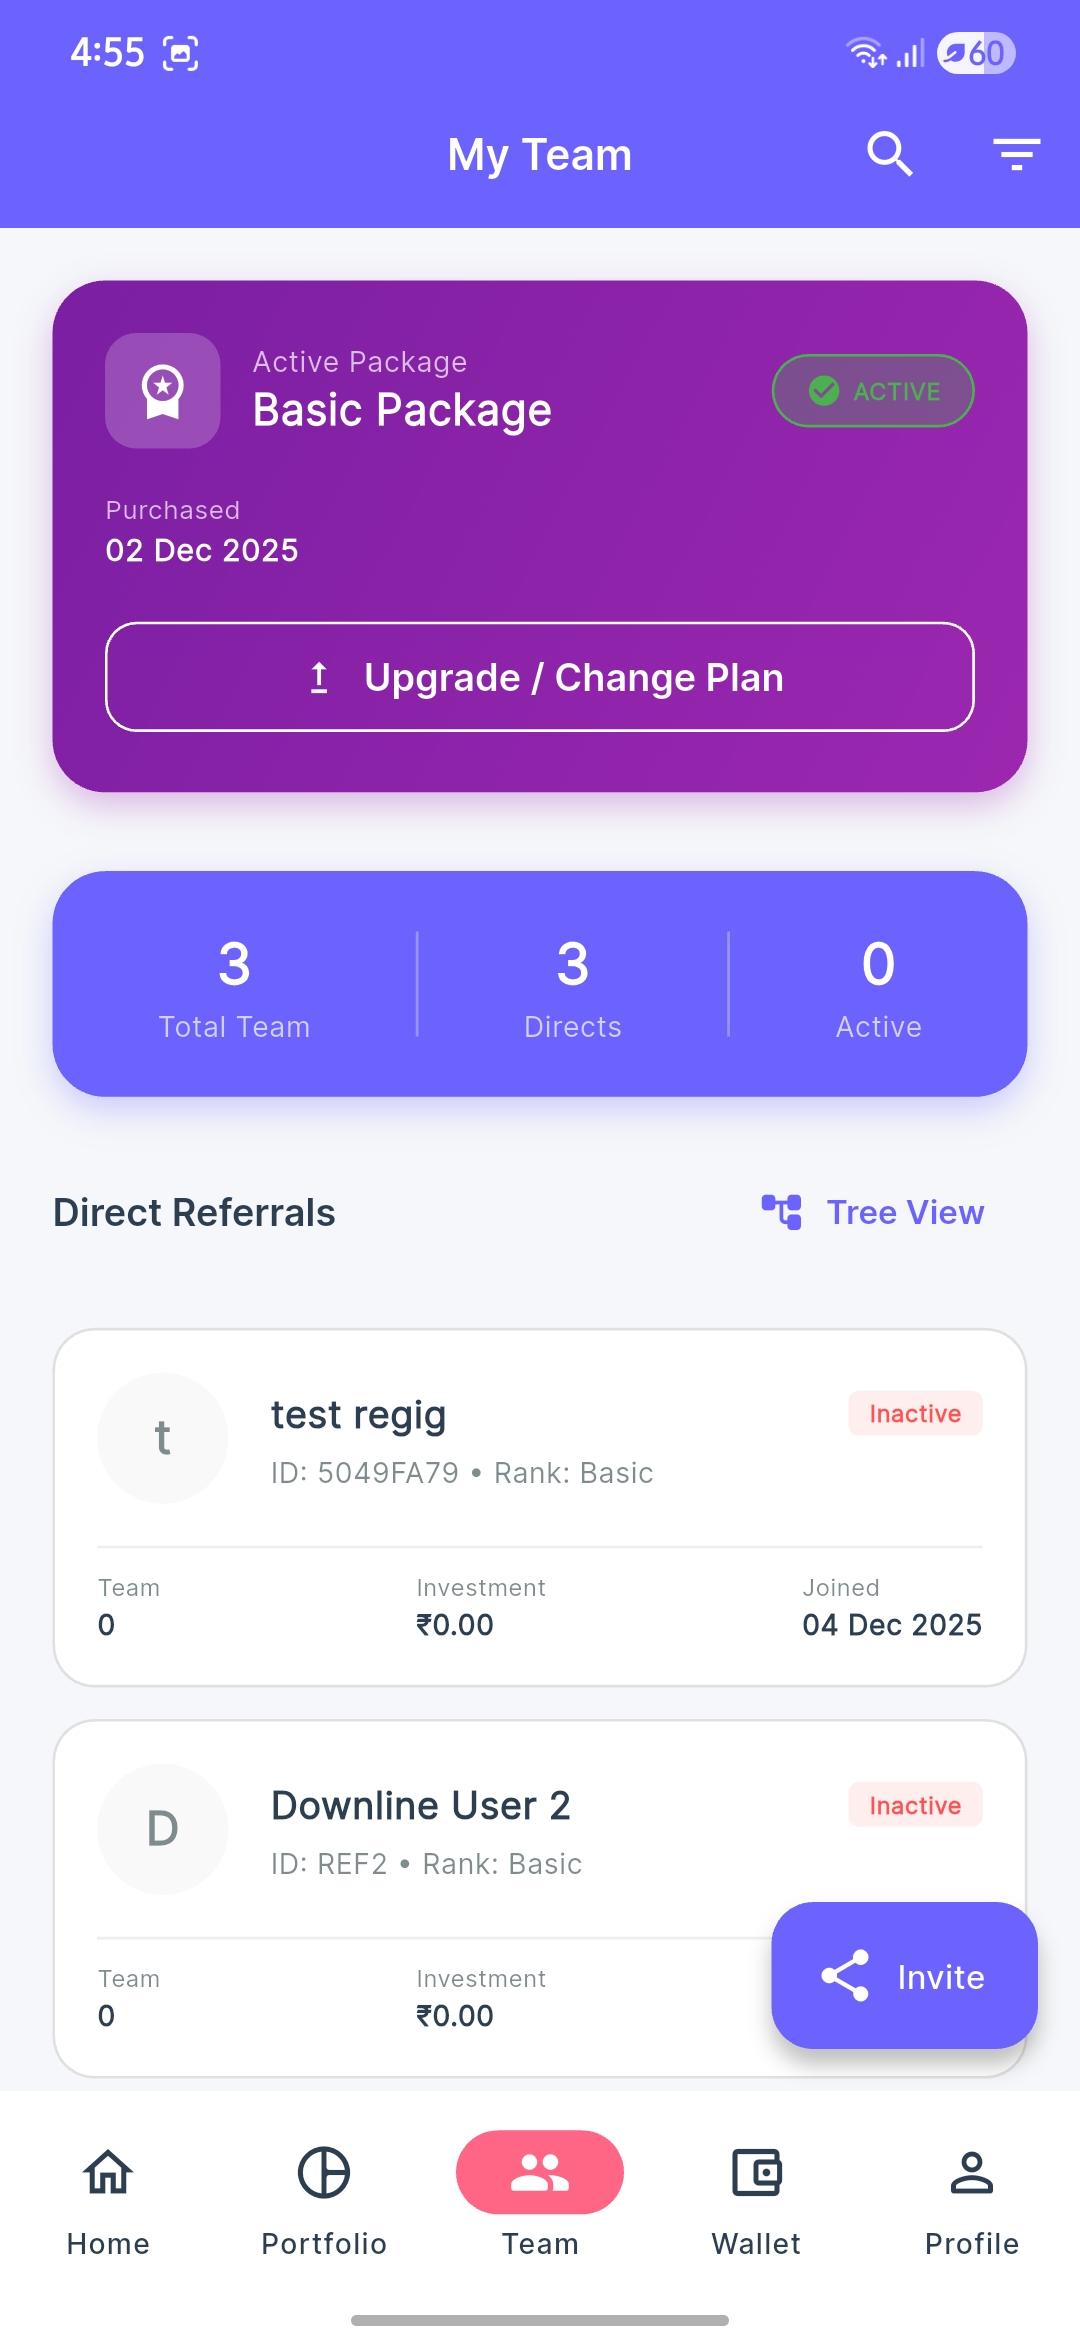Viewport: 1080px width, 2340px height.
Task: Click the Tree View hierarchy icon
Action: click(781, 1212)
